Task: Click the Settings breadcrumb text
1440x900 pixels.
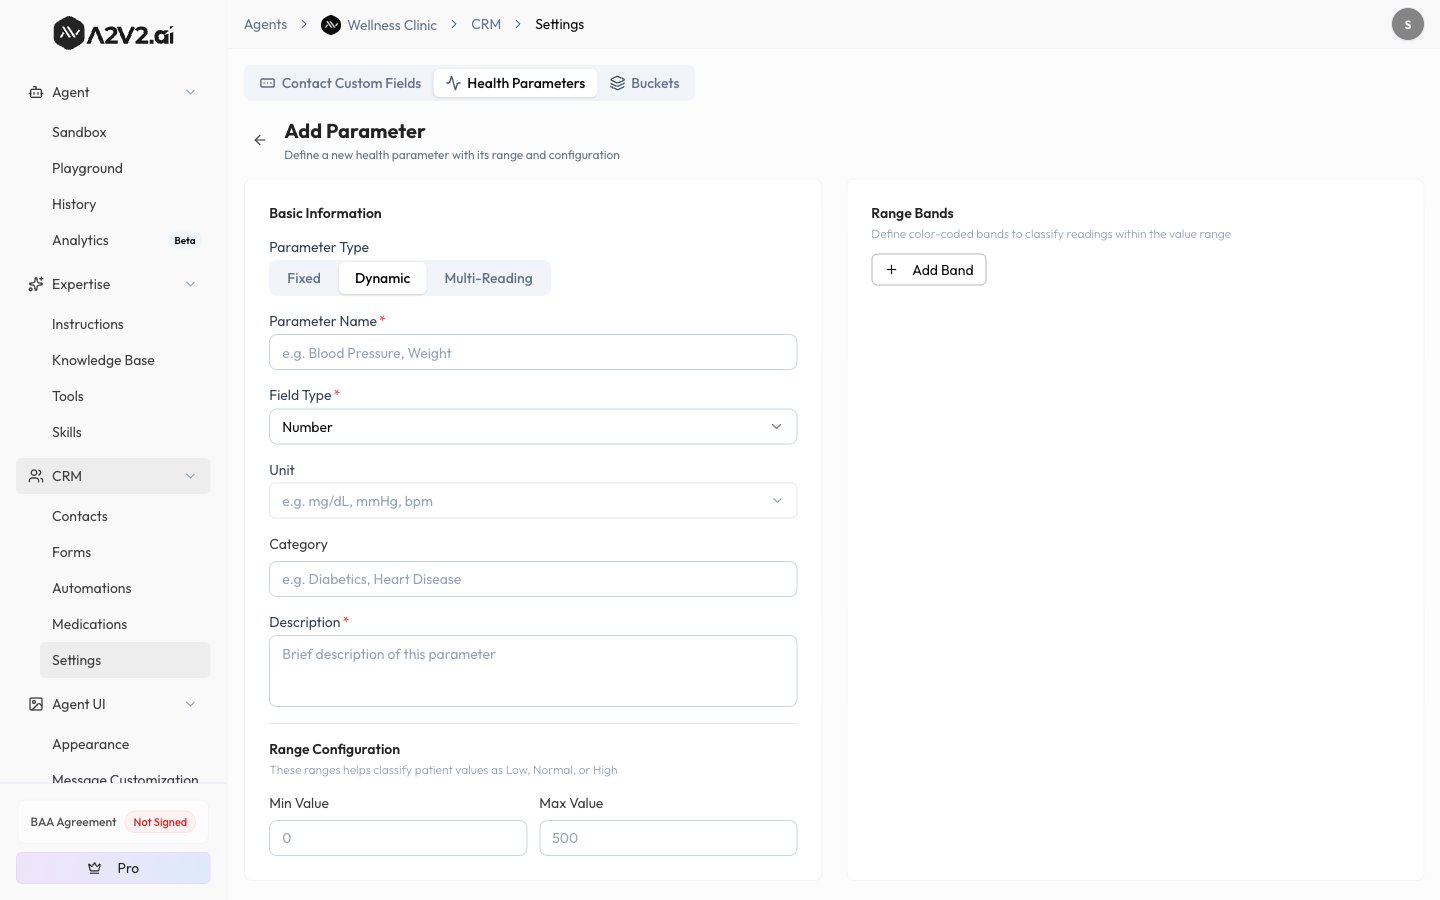Action: (x=559, y=24)
